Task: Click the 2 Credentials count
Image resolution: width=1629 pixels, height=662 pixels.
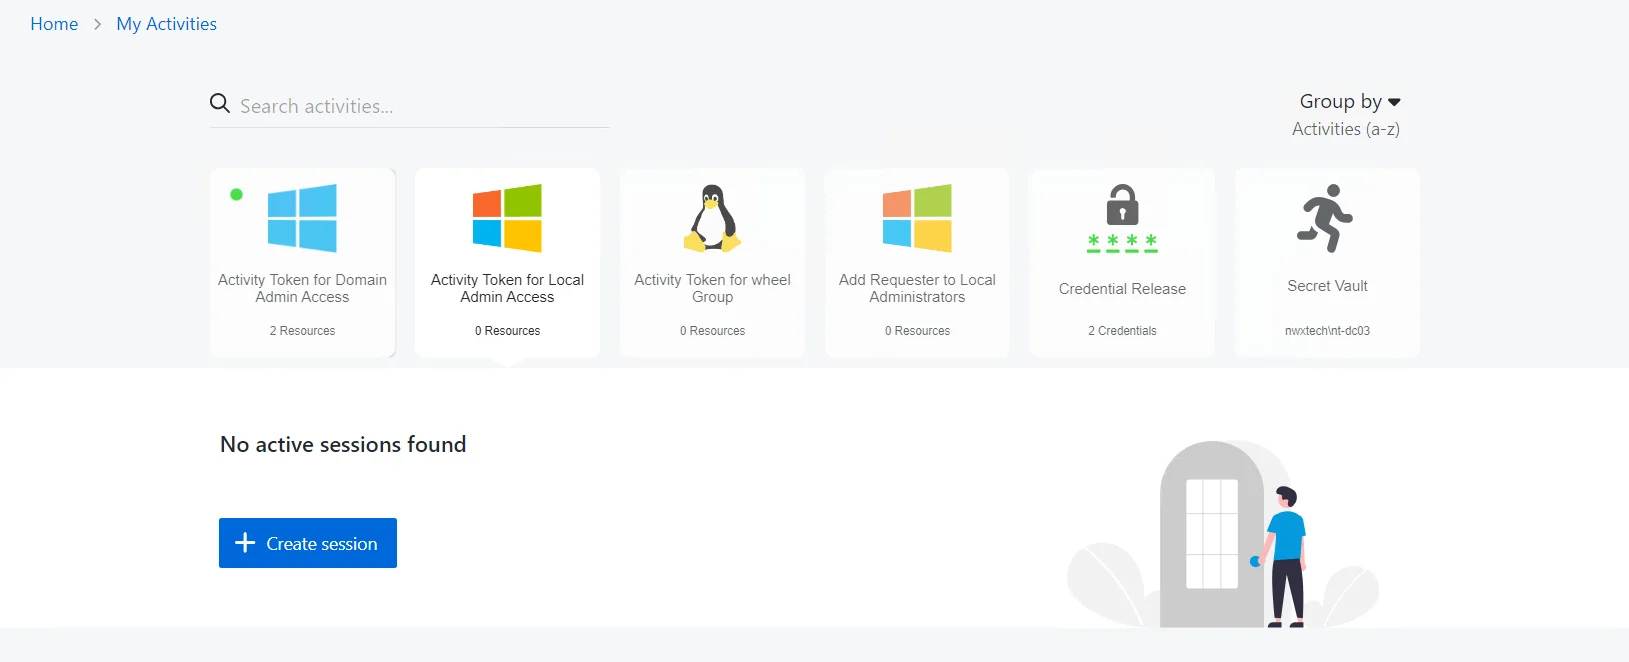Action: click(1122, 331)
